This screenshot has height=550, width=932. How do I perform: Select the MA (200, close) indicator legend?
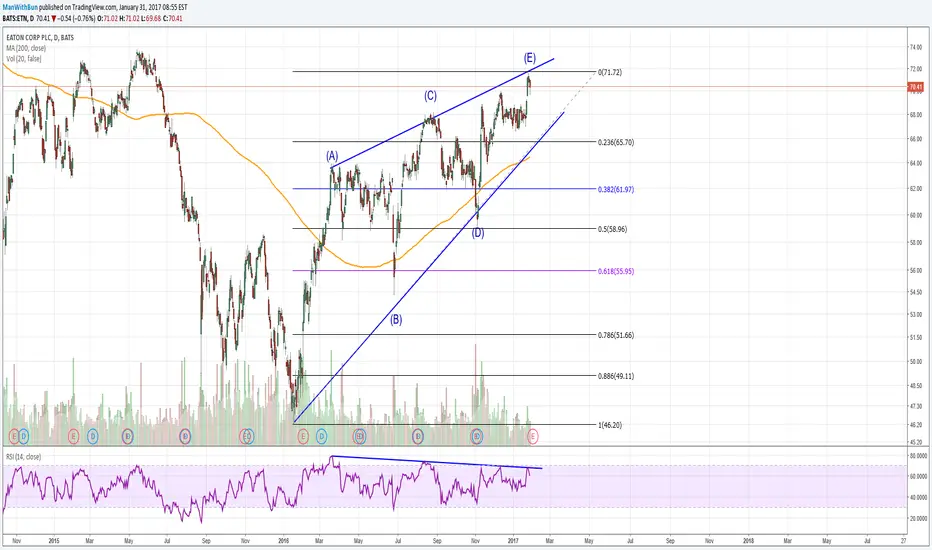coord(26,48)
